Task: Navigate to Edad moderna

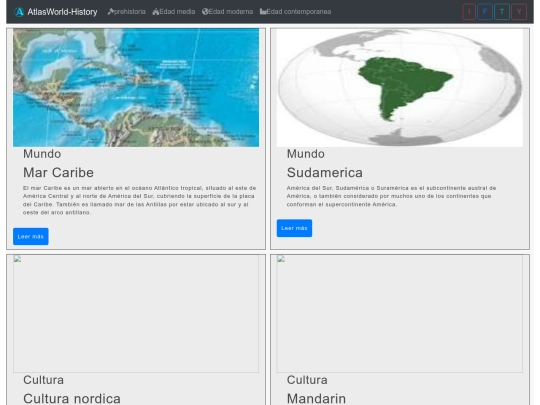Action: click(x=227, y=12)
